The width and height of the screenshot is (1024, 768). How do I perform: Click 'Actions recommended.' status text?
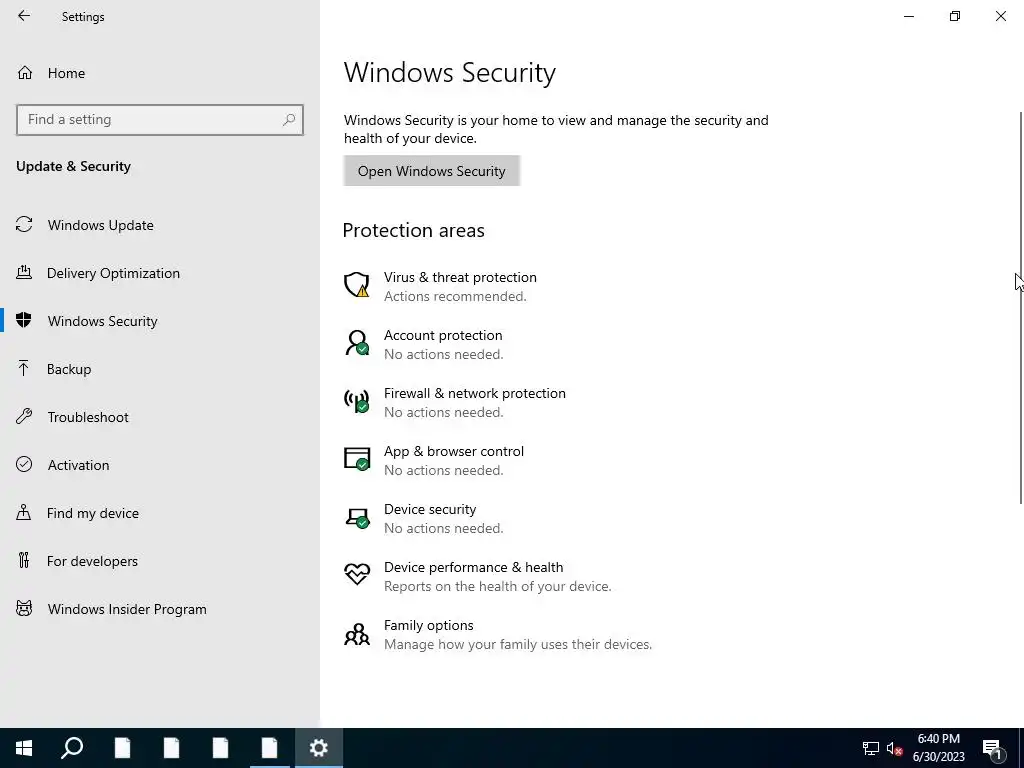tap(455, 296)
